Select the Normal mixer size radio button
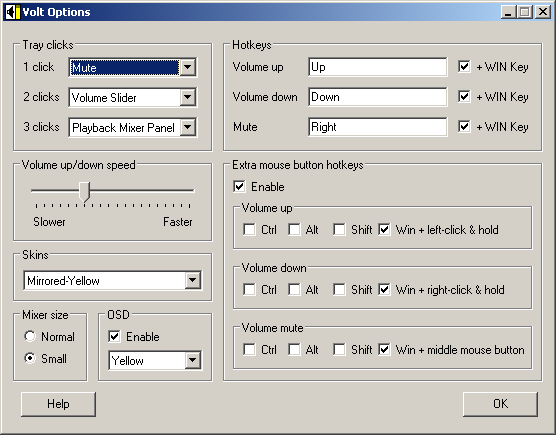The image size is (556, 435). coord(30,336)
